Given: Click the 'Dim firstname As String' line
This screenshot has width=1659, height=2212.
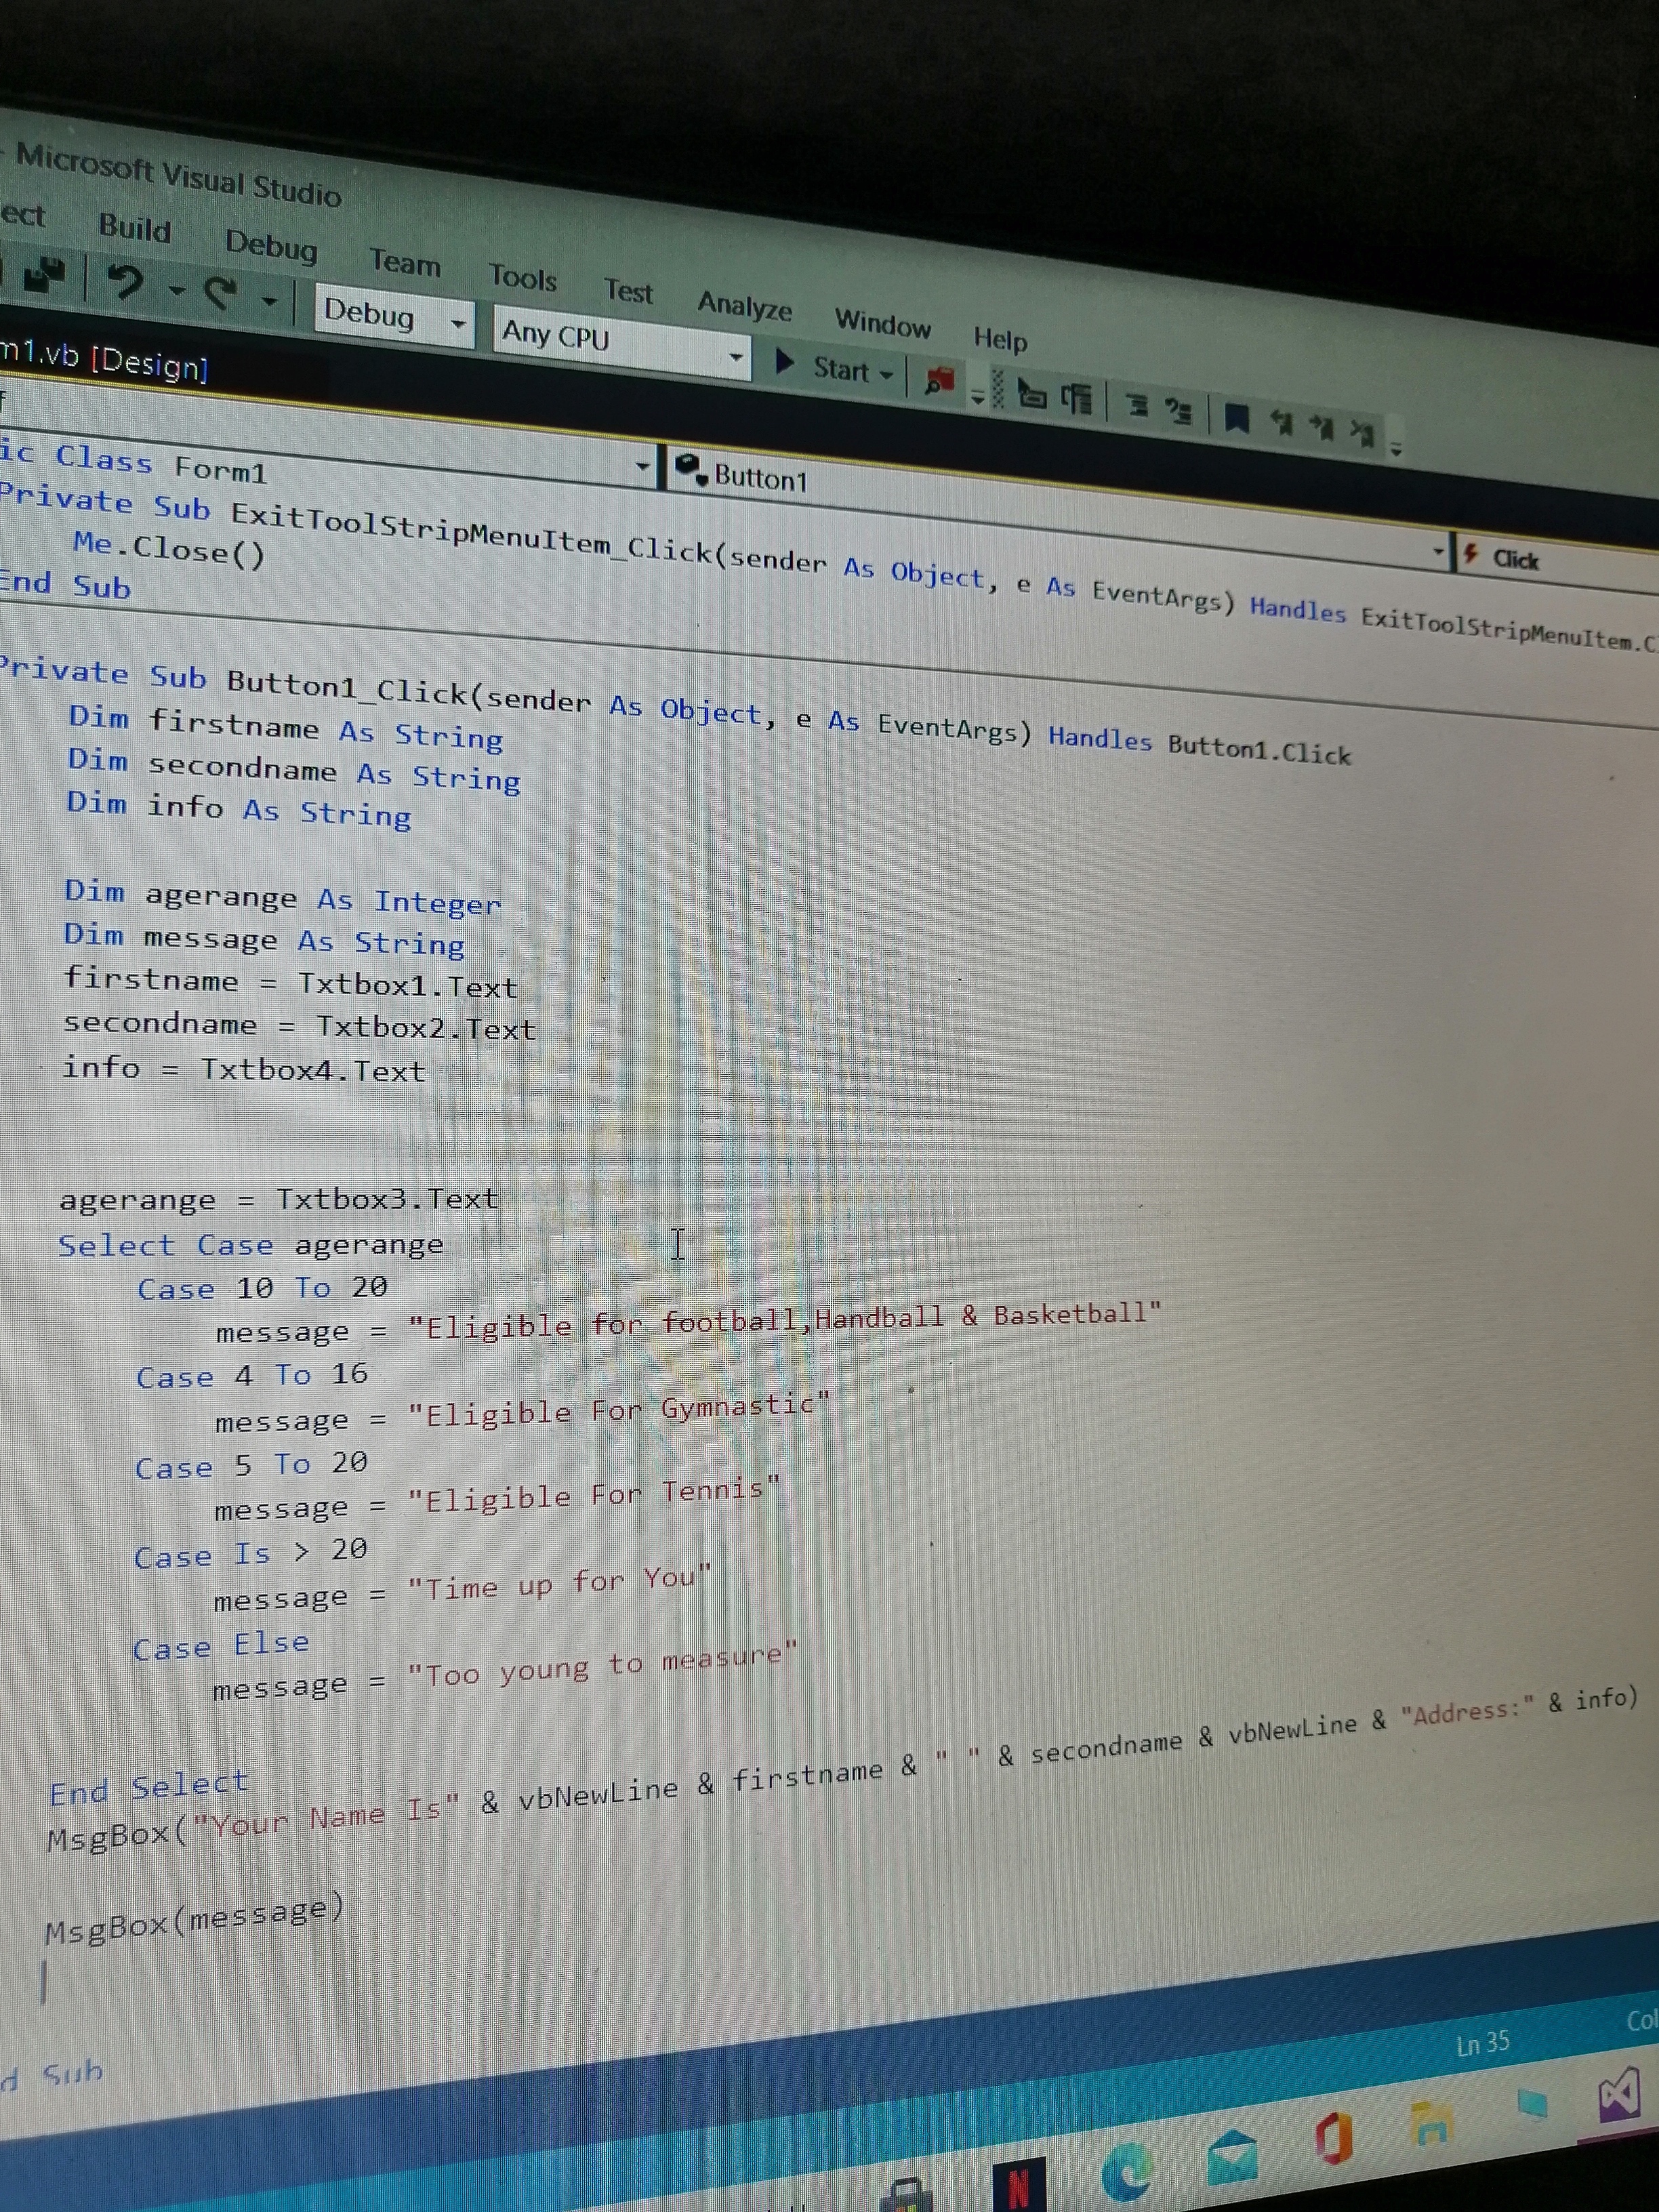Looking at the screenshot, I should (x=286, y=728).
